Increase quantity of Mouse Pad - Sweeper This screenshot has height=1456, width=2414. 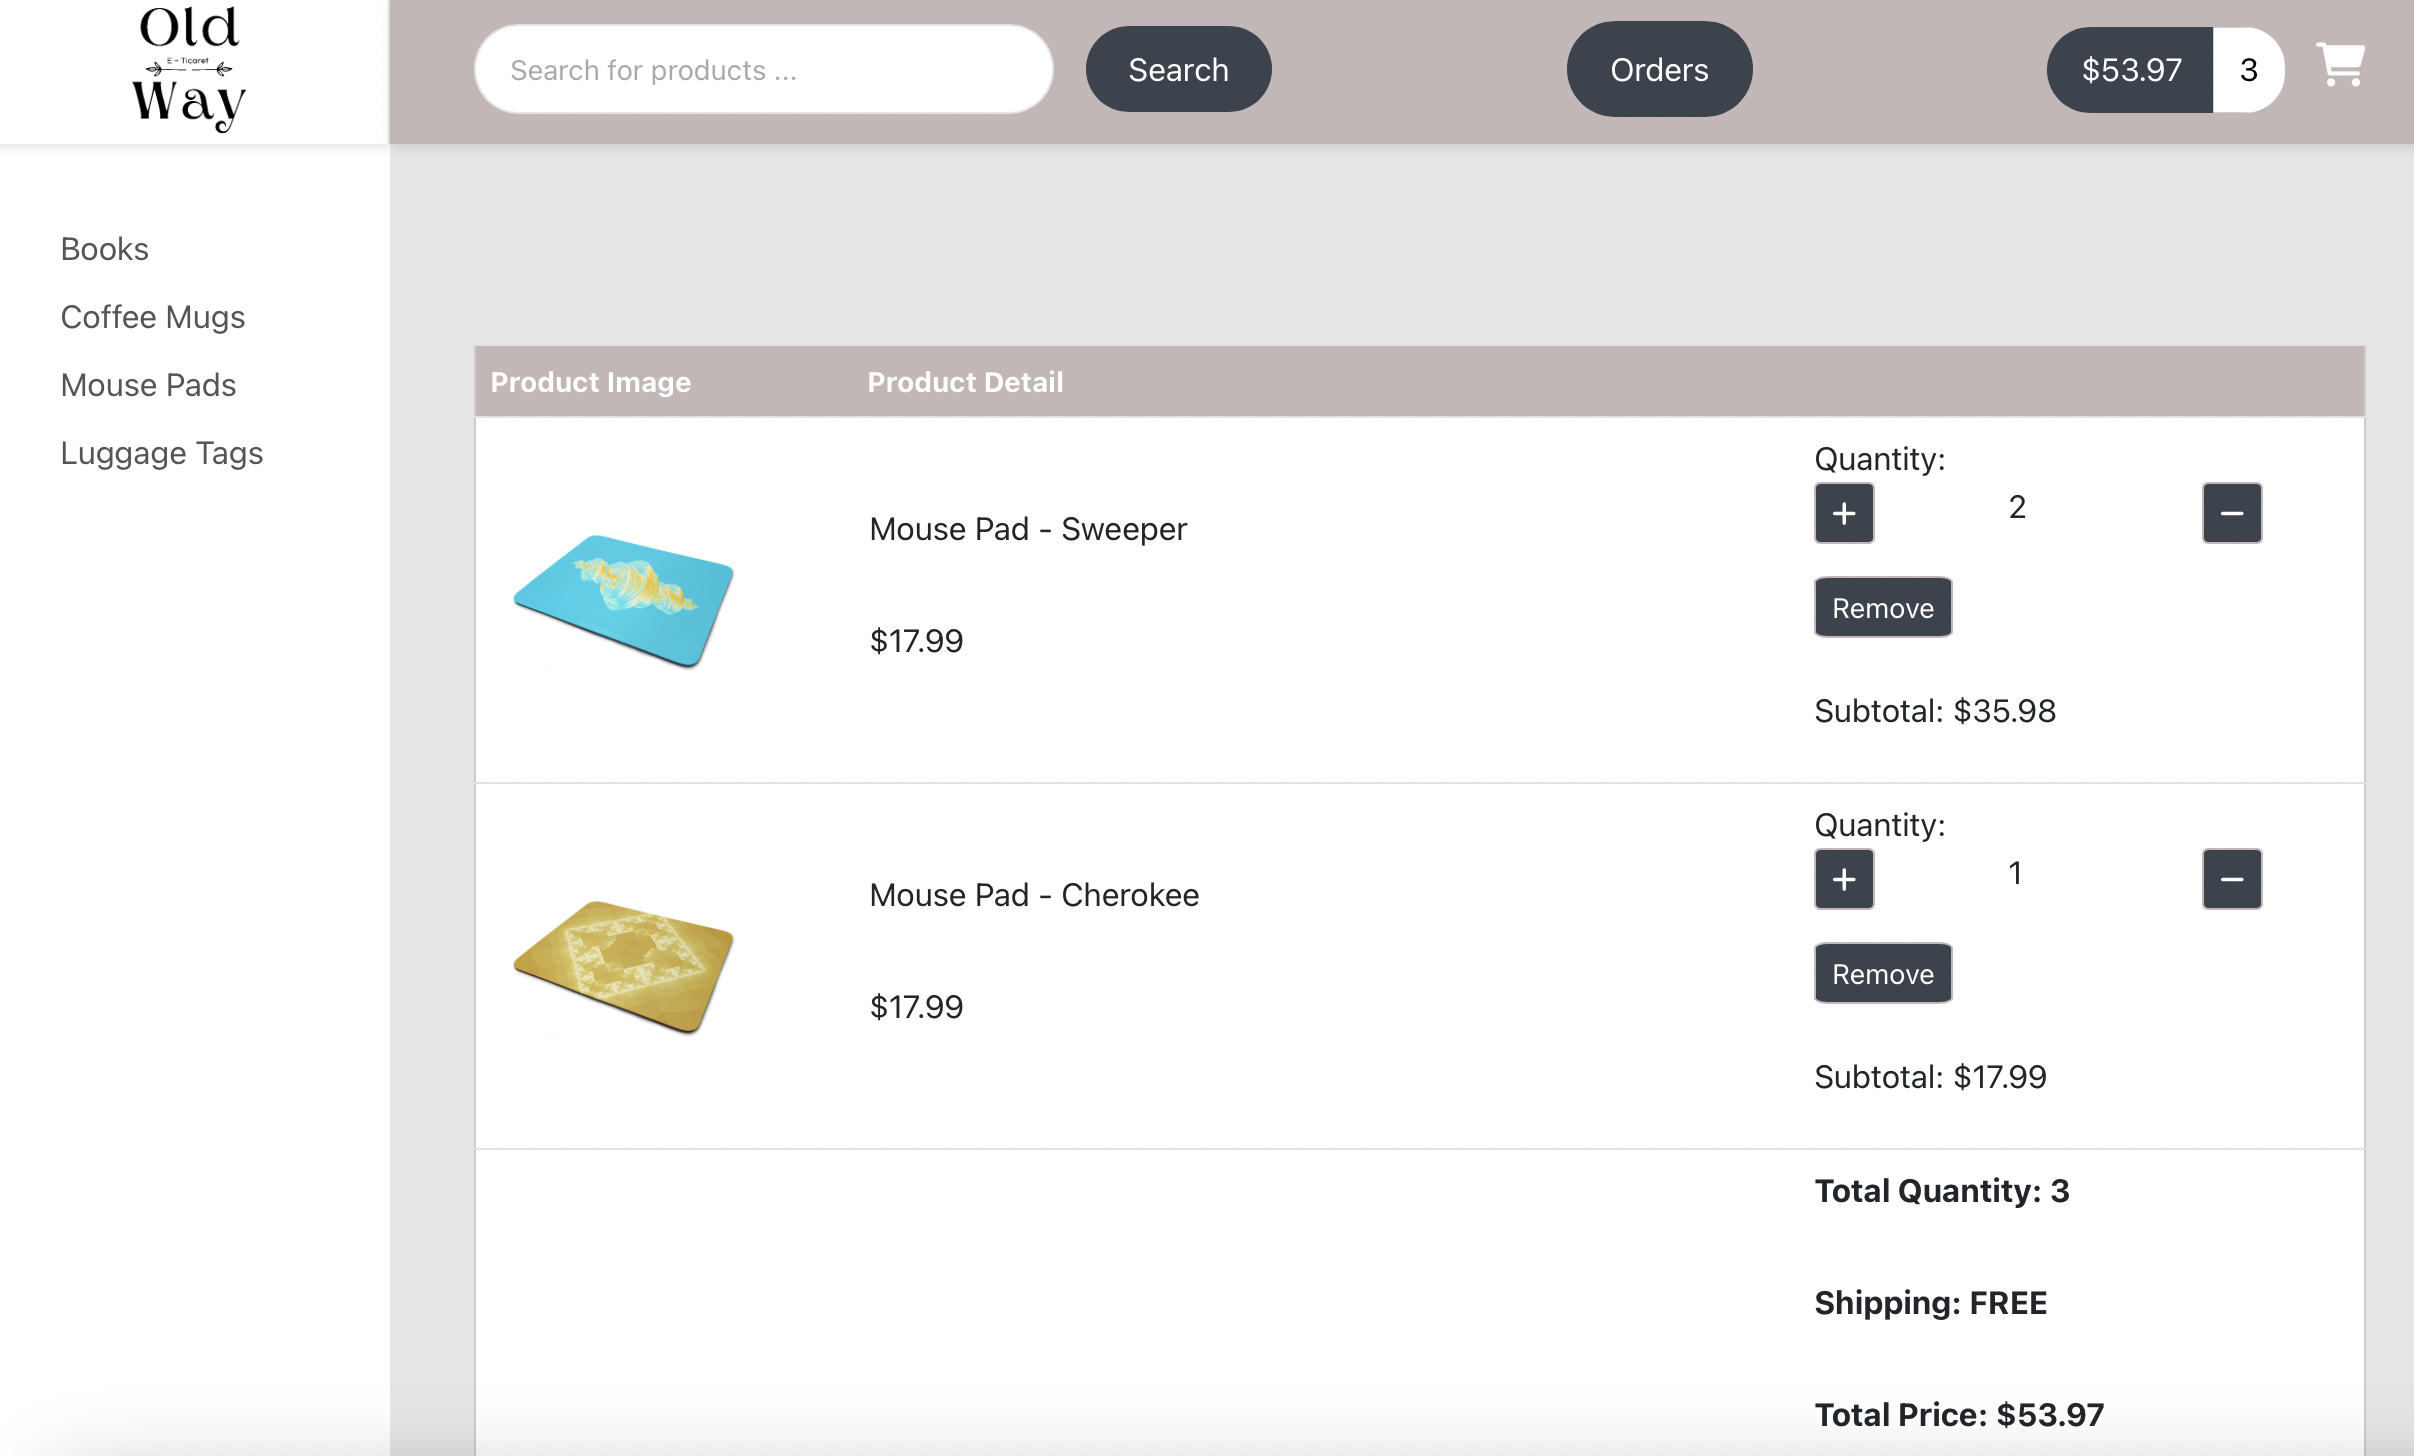(1842, 513)
